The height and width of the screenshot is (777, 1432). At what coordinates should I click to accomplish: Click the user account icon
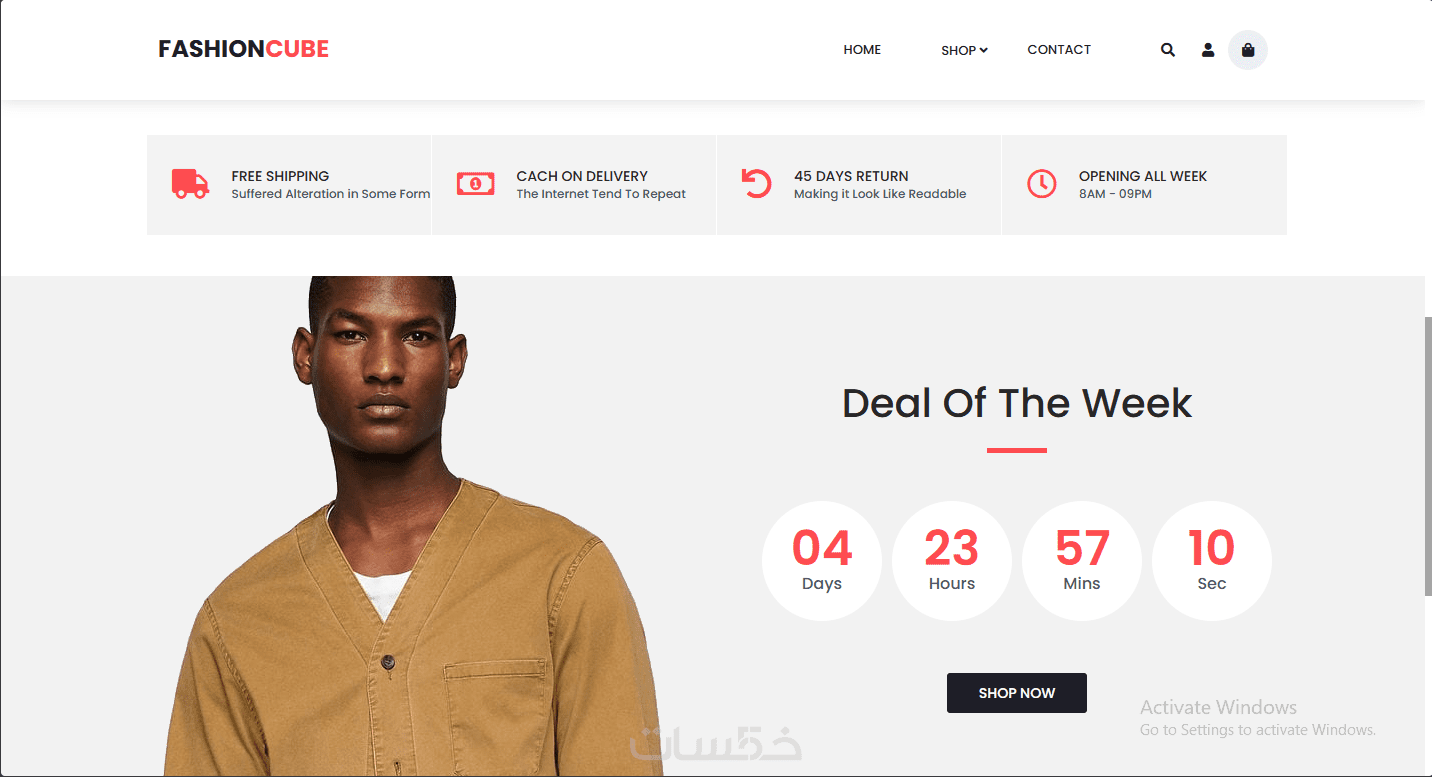(x=1208, y=50)
